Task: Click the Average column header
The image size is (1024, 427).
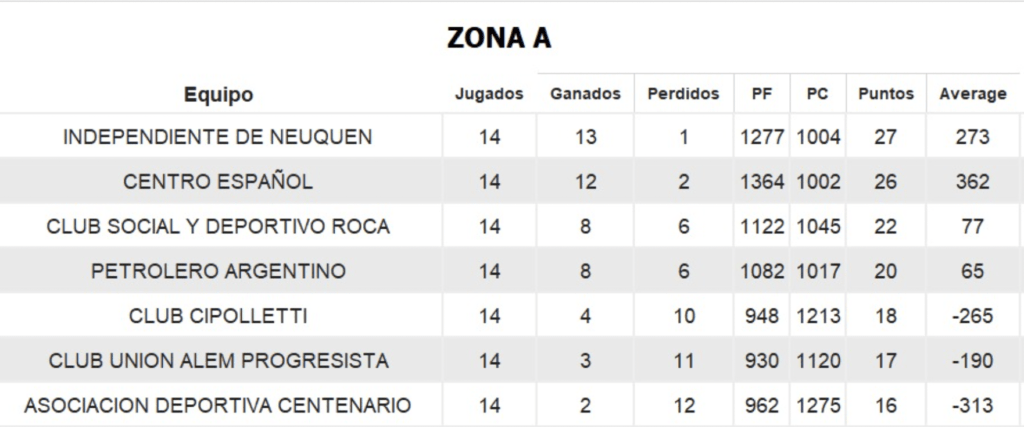Action: (x=973, y=94)
